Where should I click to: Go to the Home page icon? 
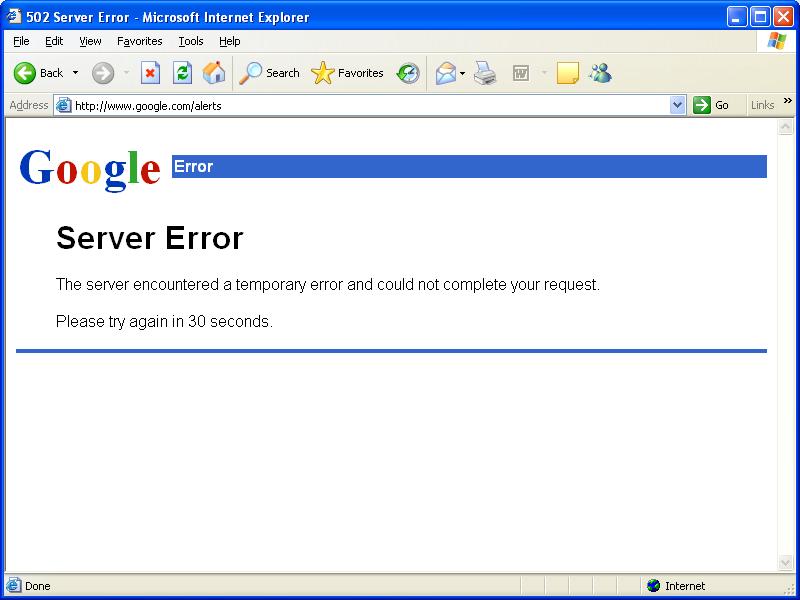tap(214, 73)
